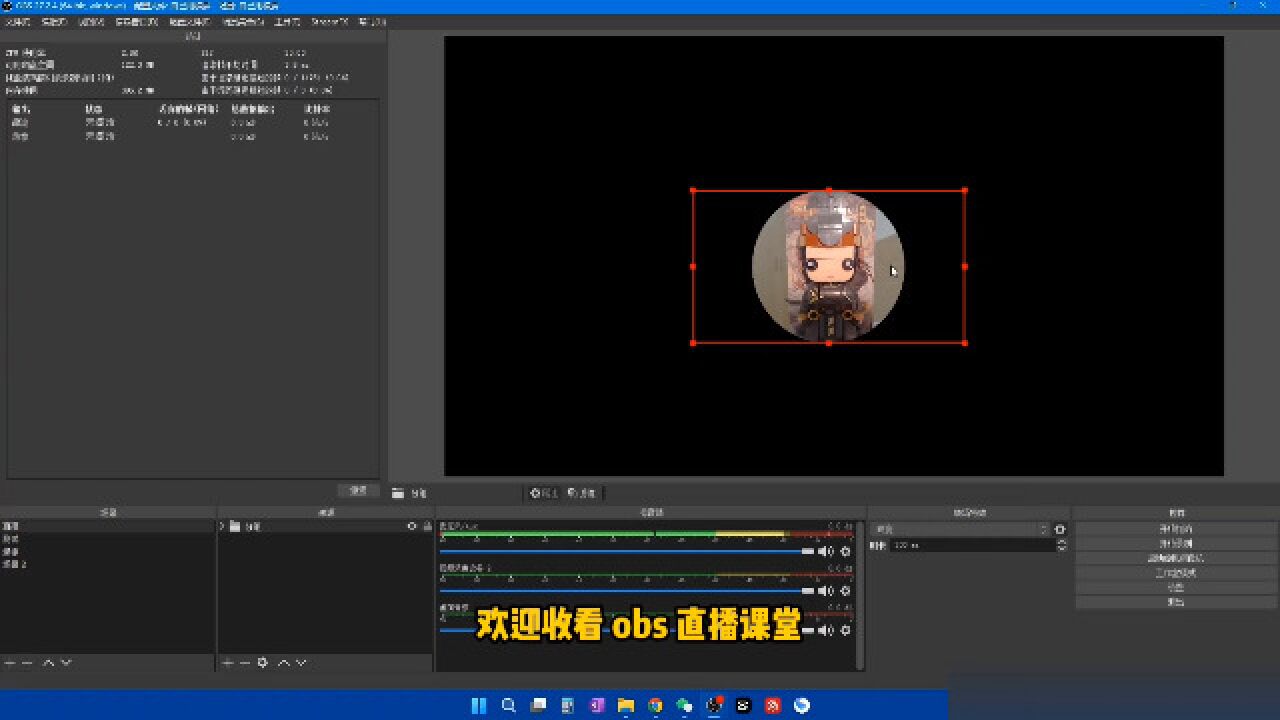Open OBS Settings from the controls panel
Image resolution: width=1280 pixels, height=720 pixels.
click(x=1178, y=588)
